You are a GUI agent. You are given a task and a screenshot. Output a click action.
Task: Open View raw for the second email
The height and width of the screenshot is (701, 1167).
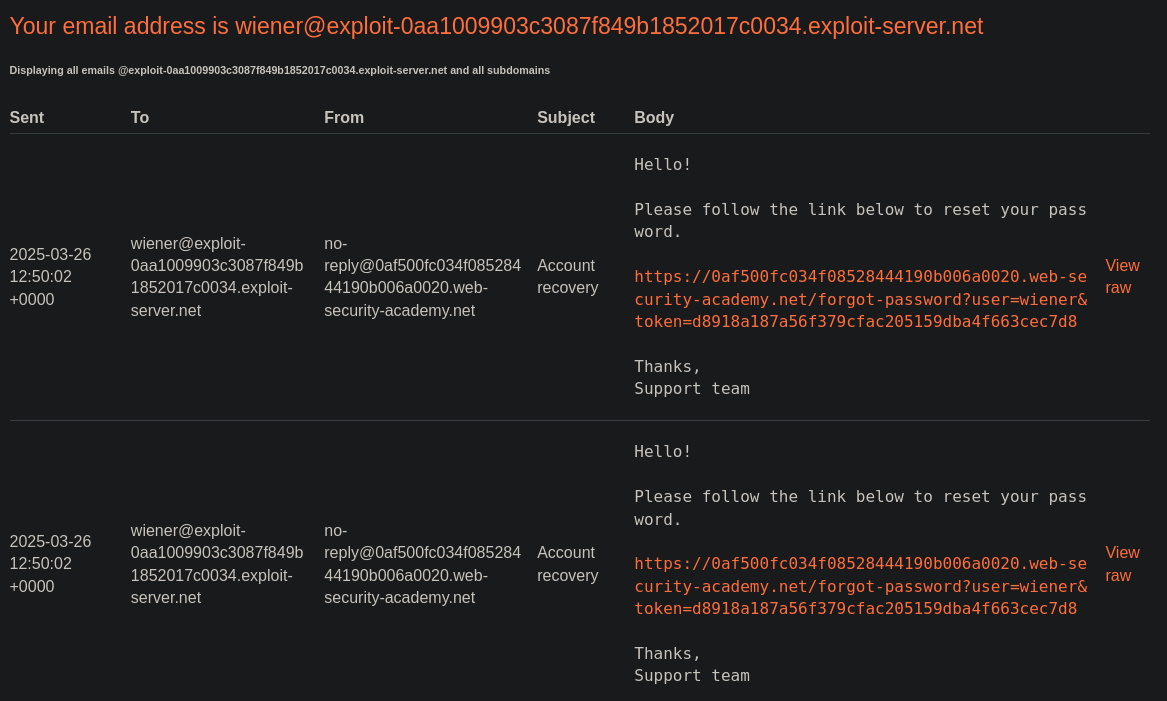click(x=1122, y=564)
